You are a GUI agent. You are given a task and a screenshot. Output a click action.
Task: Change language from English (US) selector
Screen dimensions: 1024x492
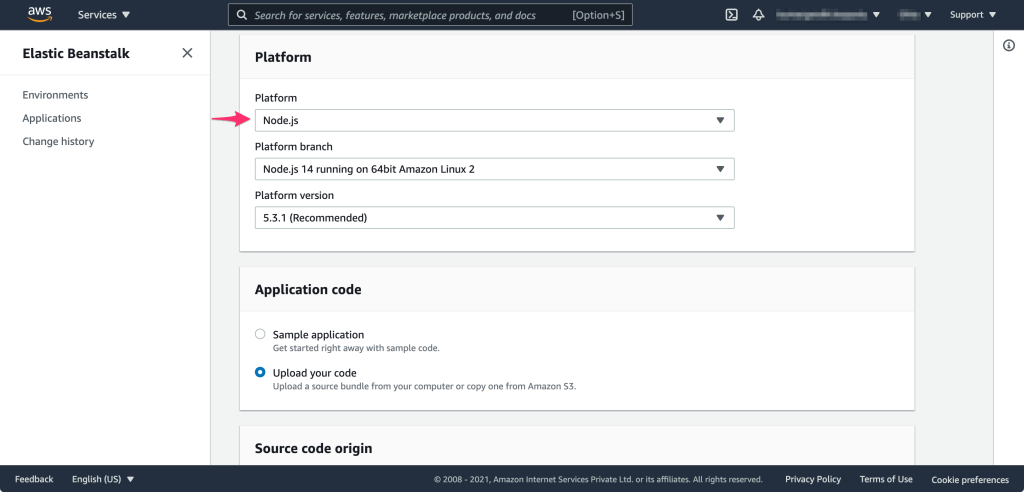[103, 479]
